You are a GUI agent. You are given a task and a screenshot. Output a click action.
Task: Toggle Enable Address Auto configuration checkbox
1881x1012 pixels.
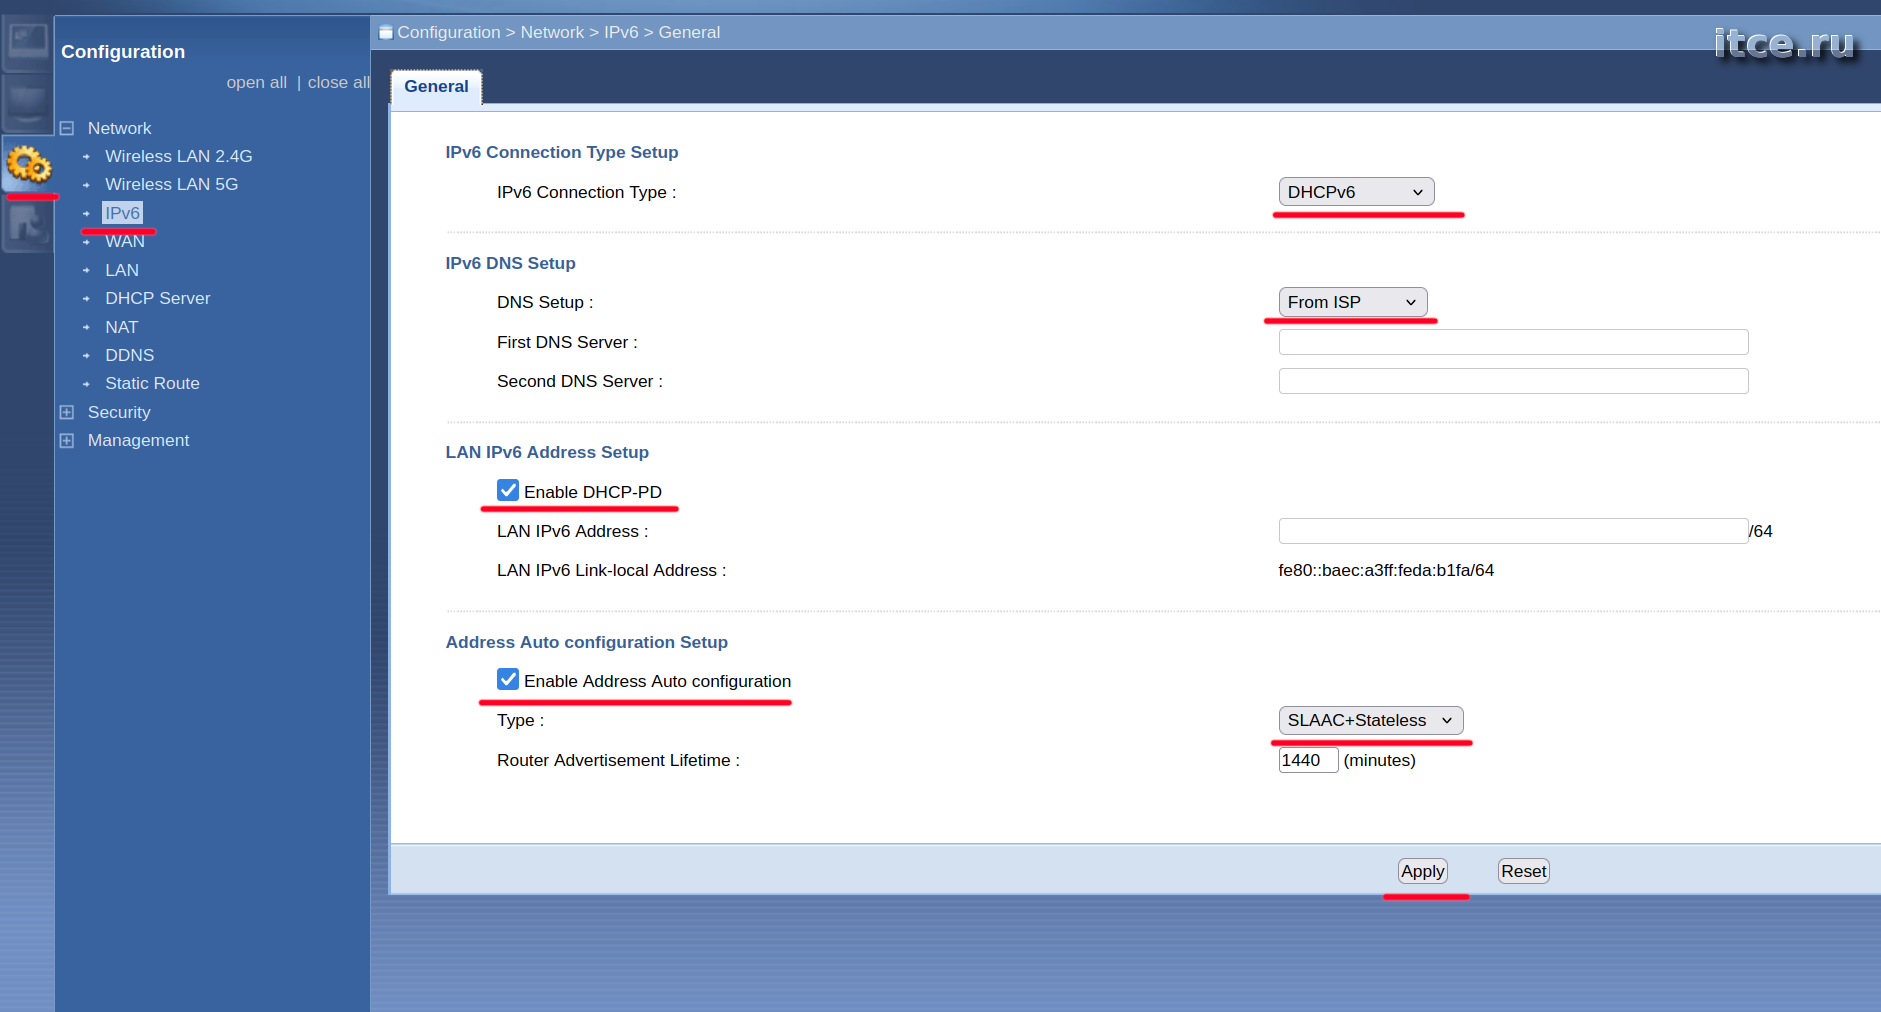point(508,679)
